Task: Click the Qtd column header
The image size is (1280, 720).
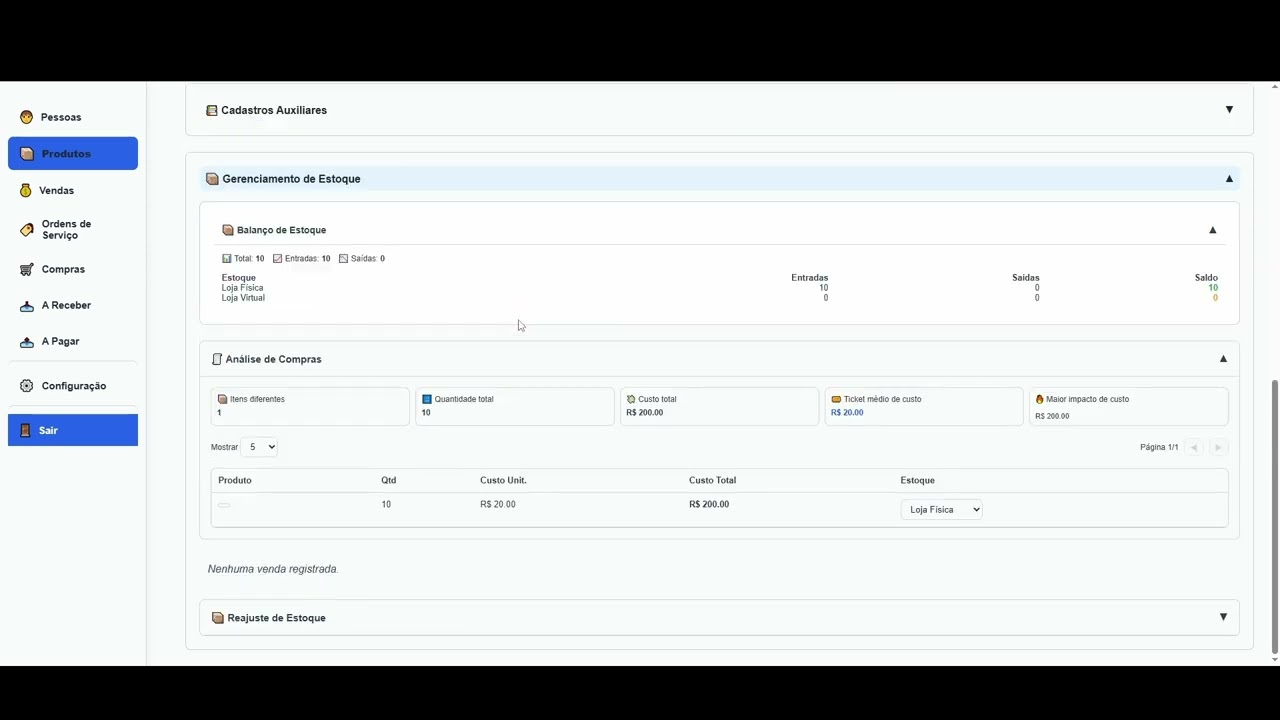Action: tap(389, 480)
